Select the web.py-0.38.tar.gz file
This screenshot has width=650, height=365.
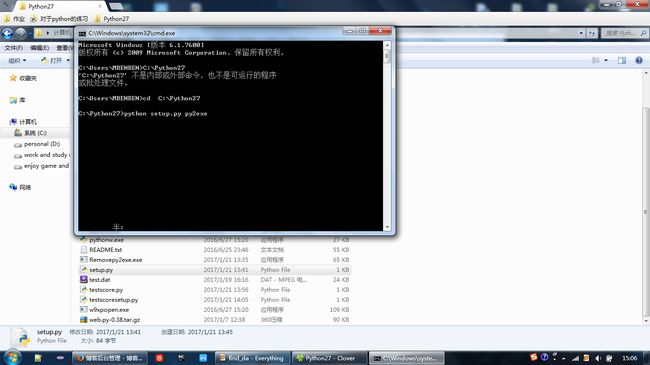coord(110,319)
